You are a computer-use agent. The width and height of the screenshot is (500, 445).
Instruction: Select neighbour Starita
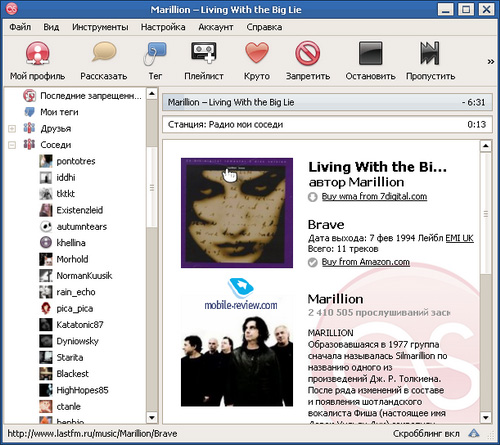coord(70,358)
